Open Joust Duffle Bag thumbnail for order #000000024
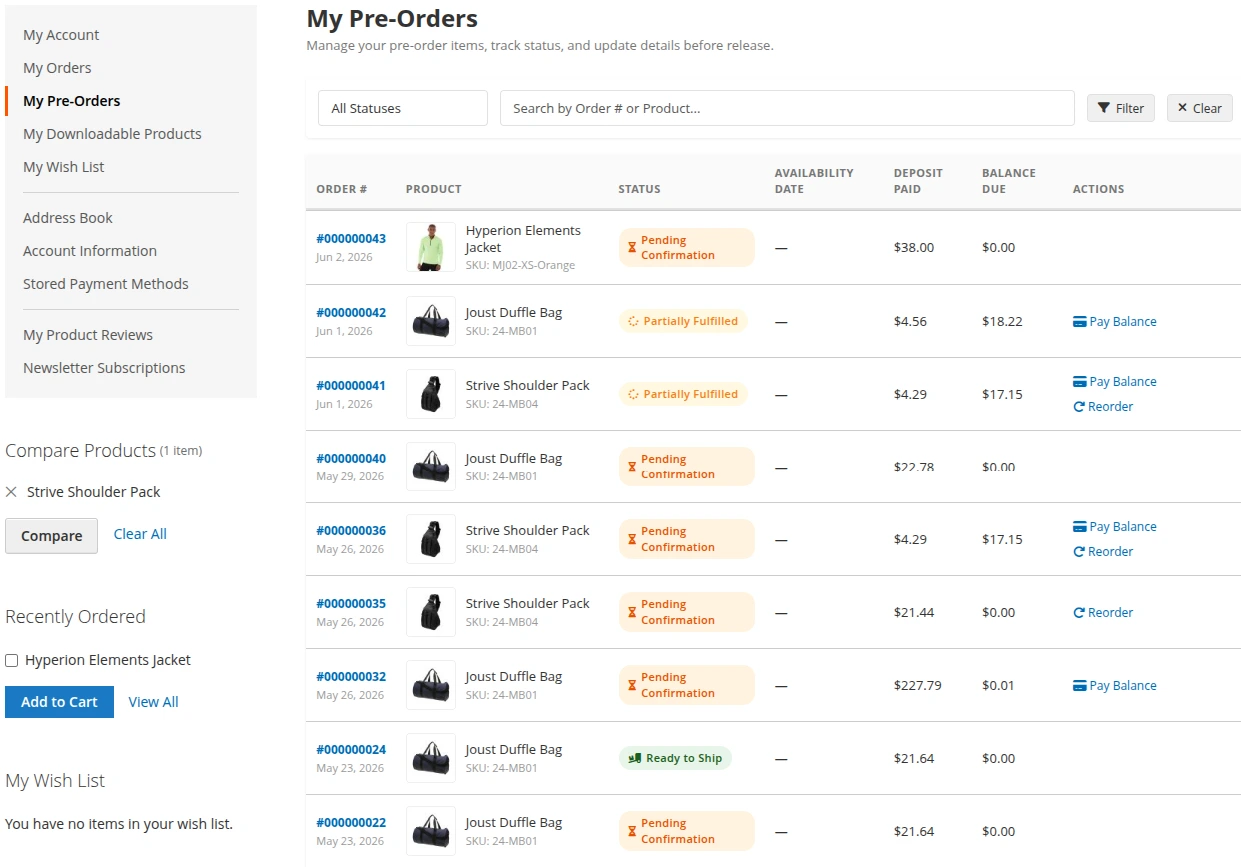The image size is (1241, 867). [431, 758]
